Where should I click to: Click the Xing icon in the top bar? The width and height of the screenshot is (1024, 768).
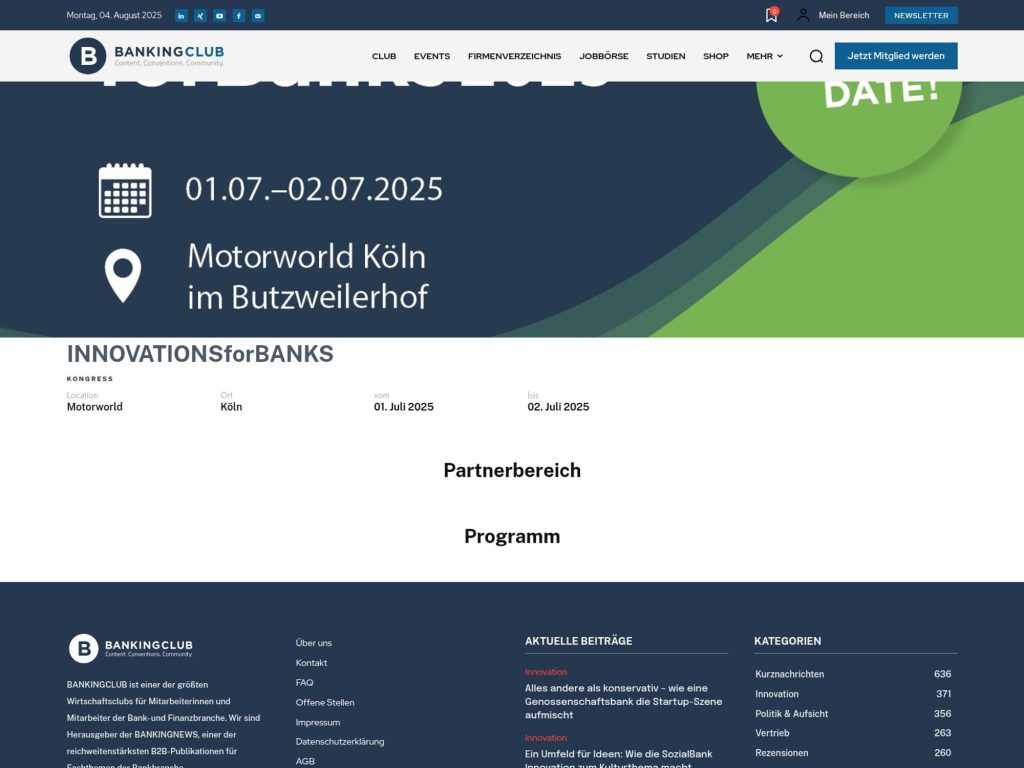pyautogui.click(x=200, y=15)
